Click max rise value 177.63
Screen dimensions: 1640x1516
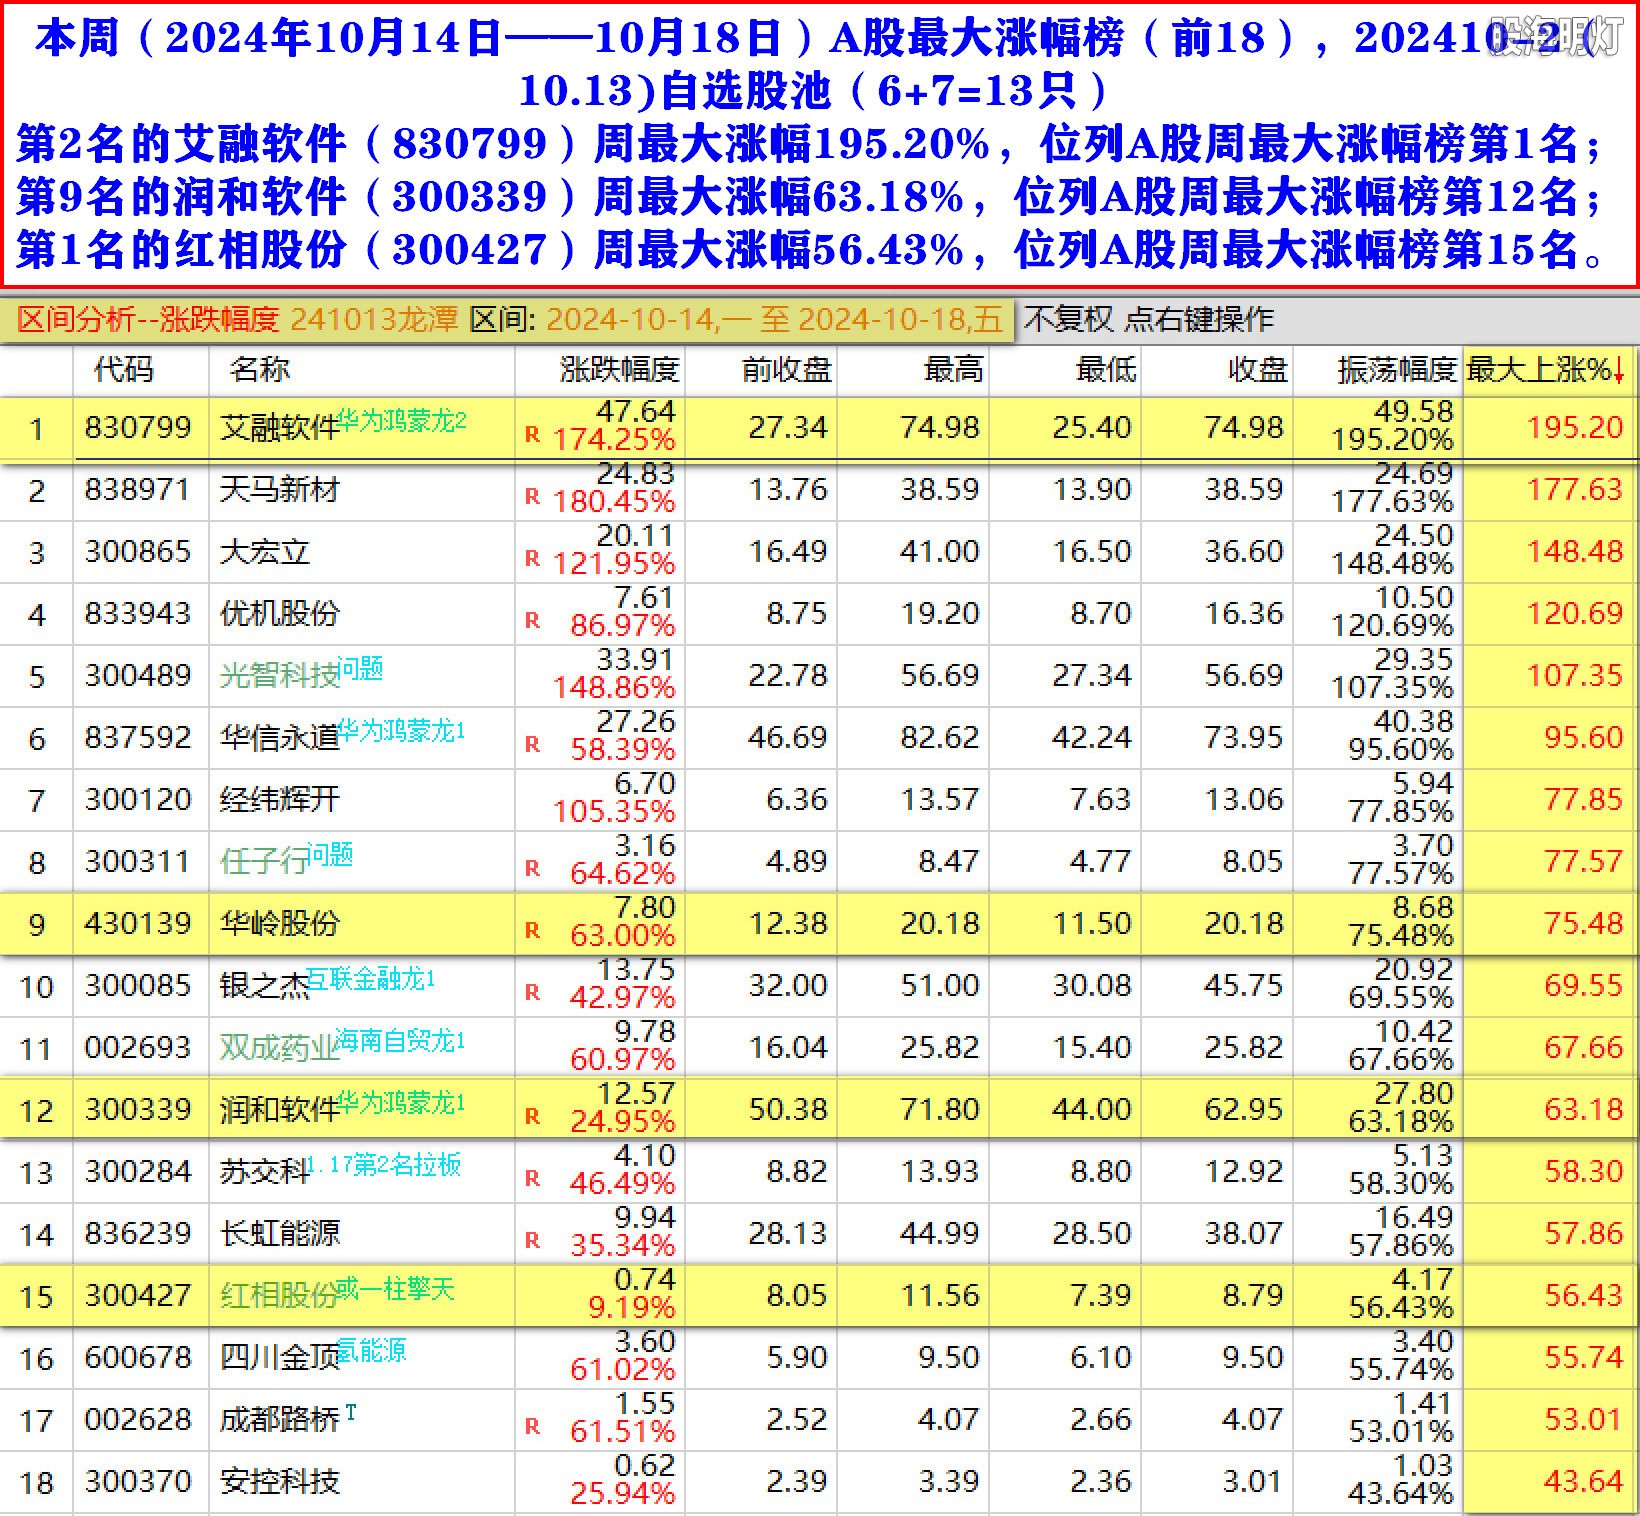pos(1575,490)
